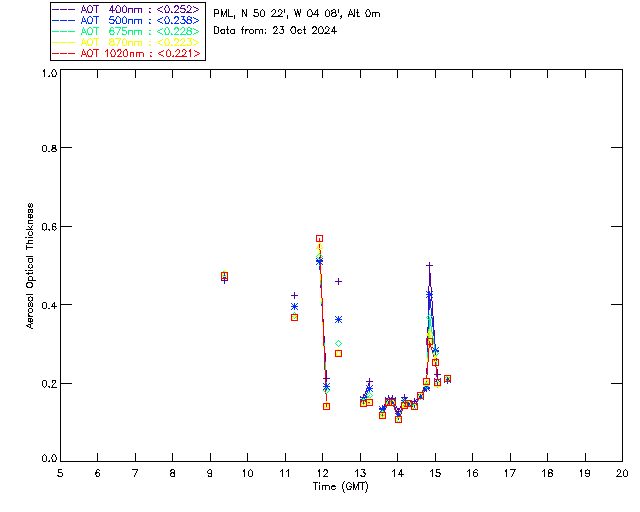Click the AOT 870nm legend entry

pos(127,42)
